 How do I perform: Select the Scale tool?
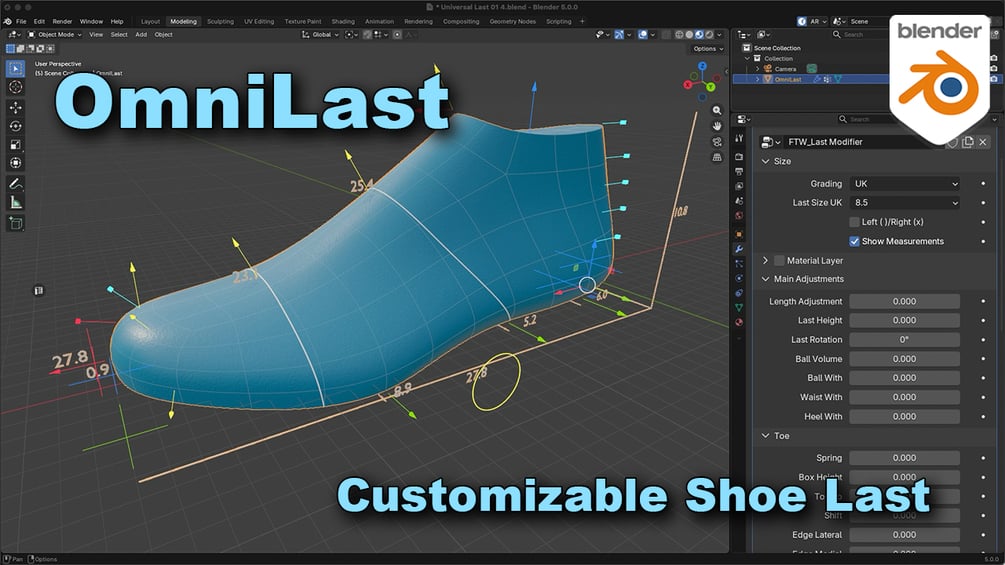click(x=16, y=145)
